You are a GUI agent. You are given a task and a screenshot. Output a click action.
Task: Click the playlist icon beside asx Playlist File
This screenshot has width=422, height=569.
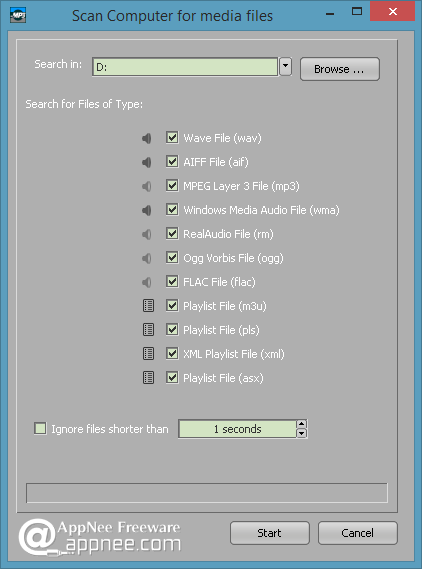coord(148,378)
